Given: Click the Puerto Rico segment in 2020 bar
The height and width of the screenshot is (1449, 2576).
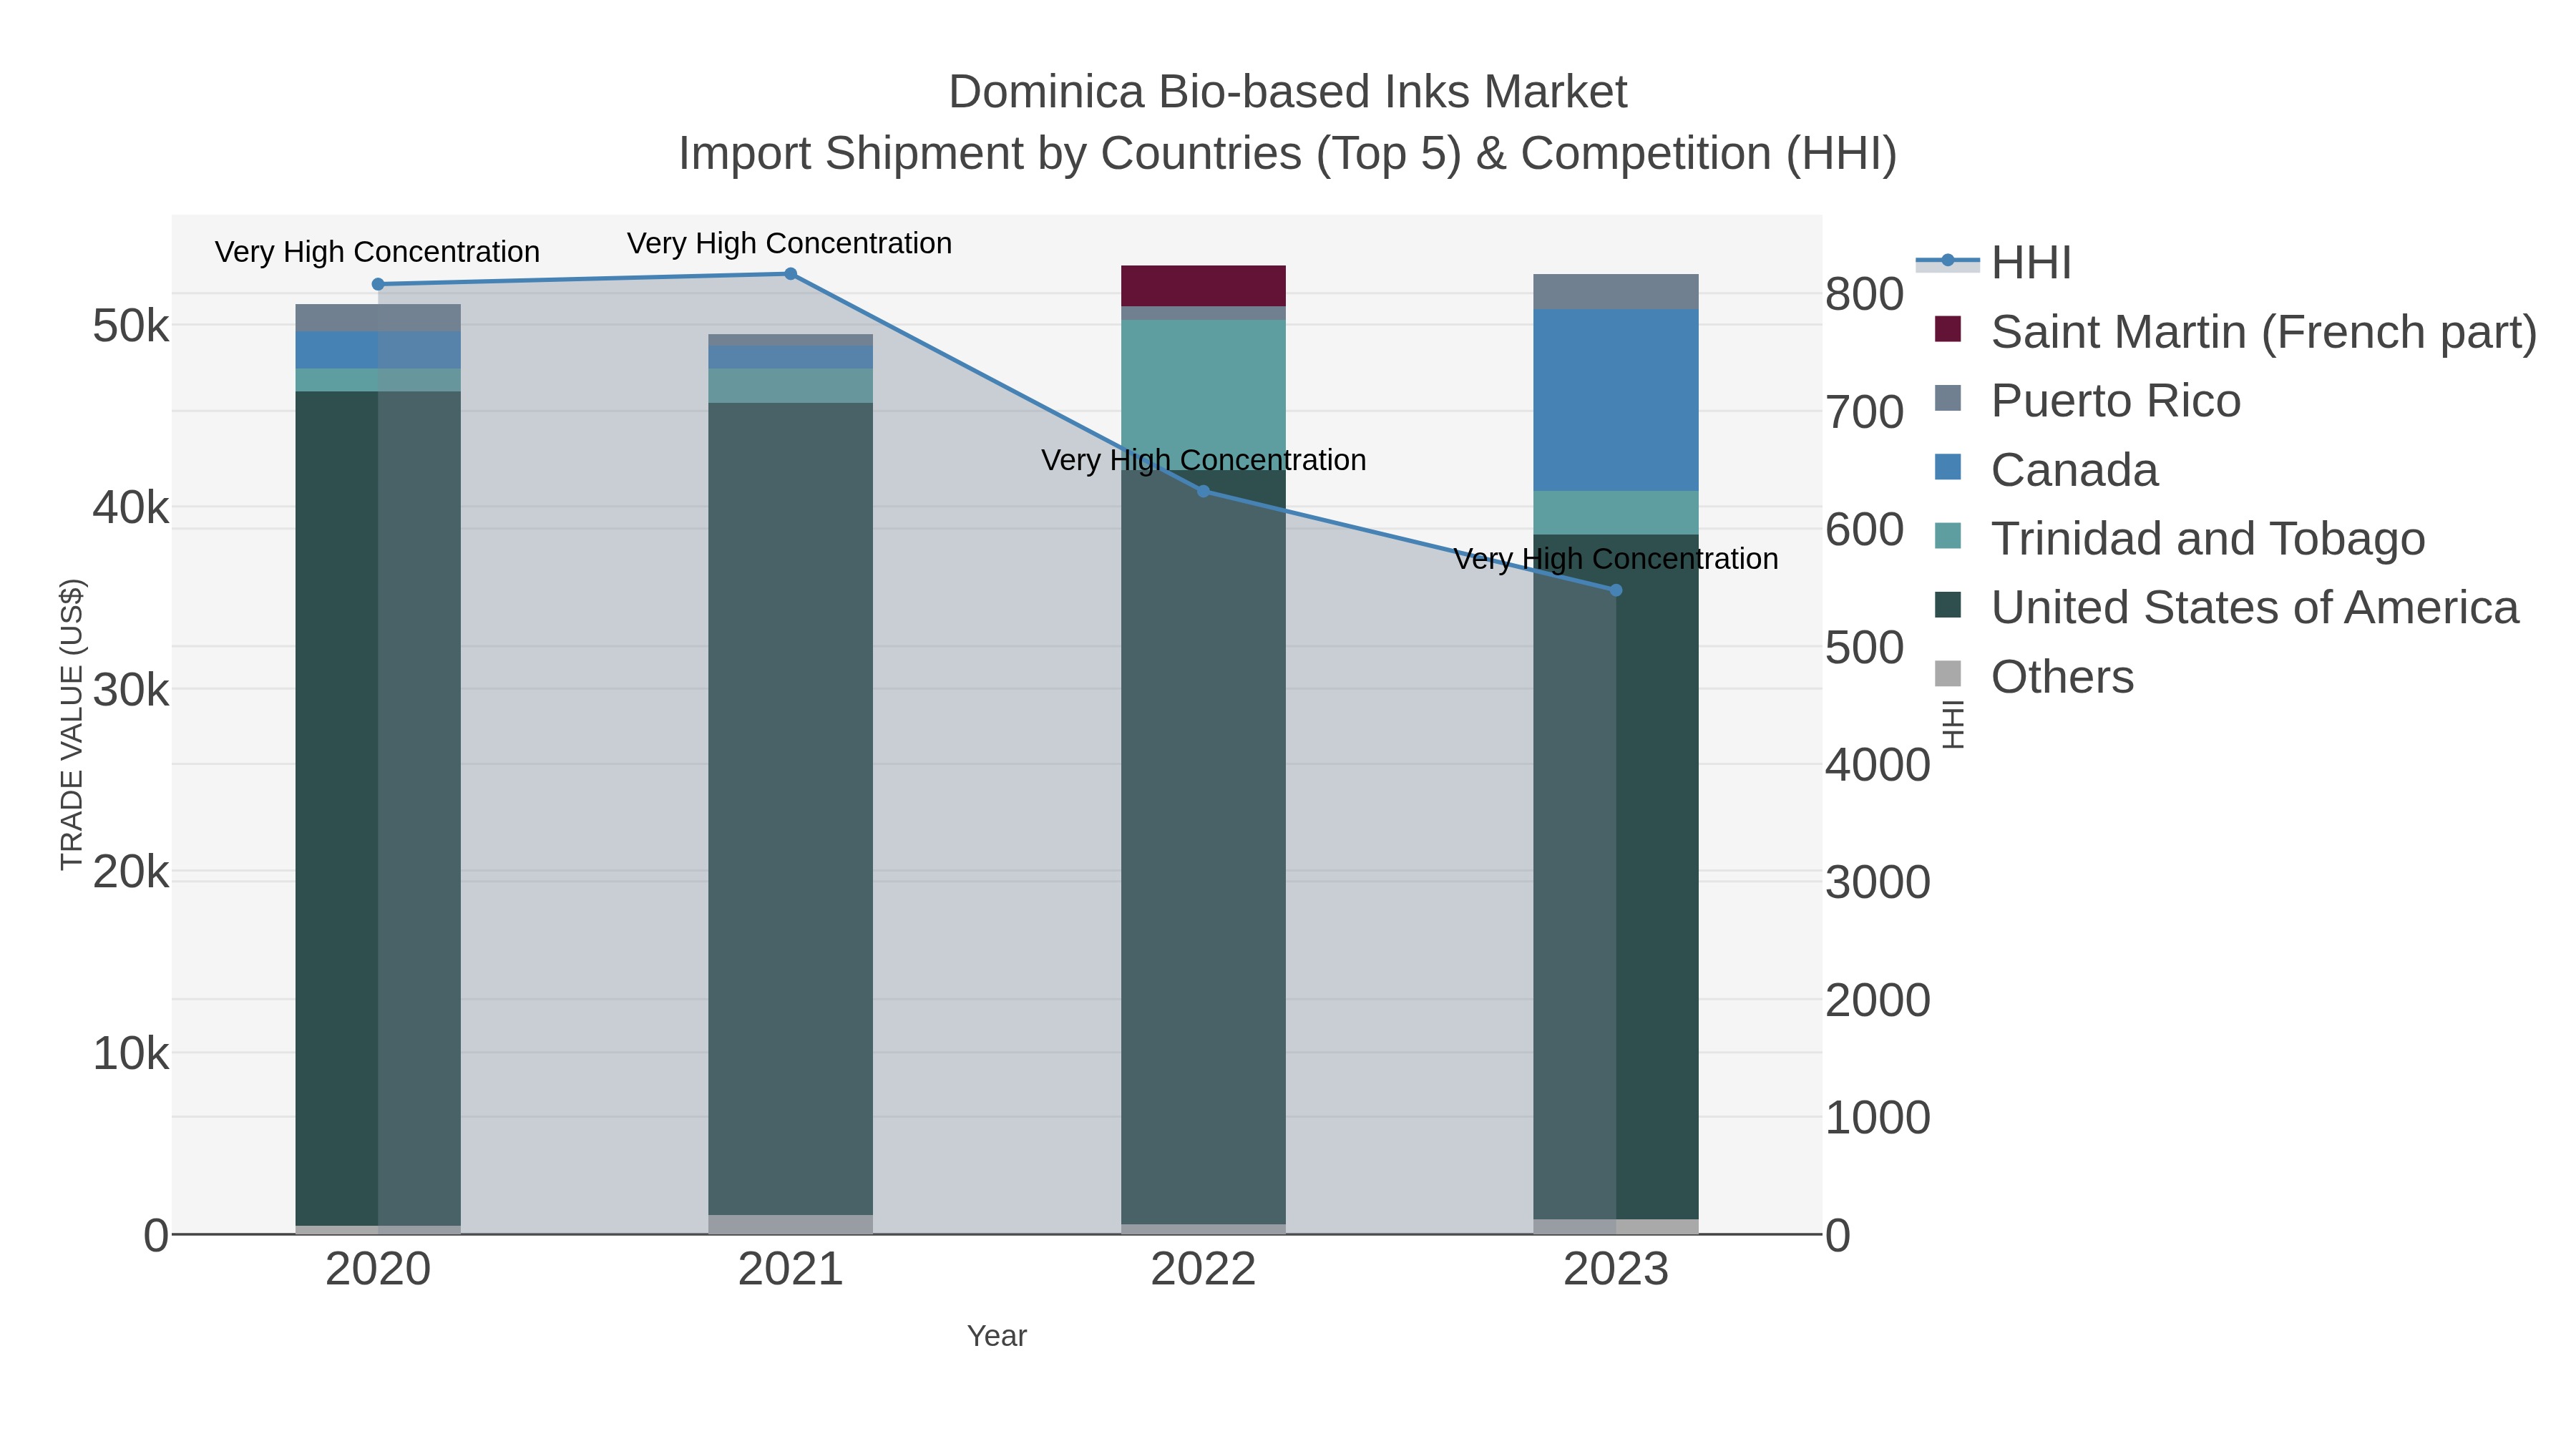Looking at the screenshot, I should 378,318.
